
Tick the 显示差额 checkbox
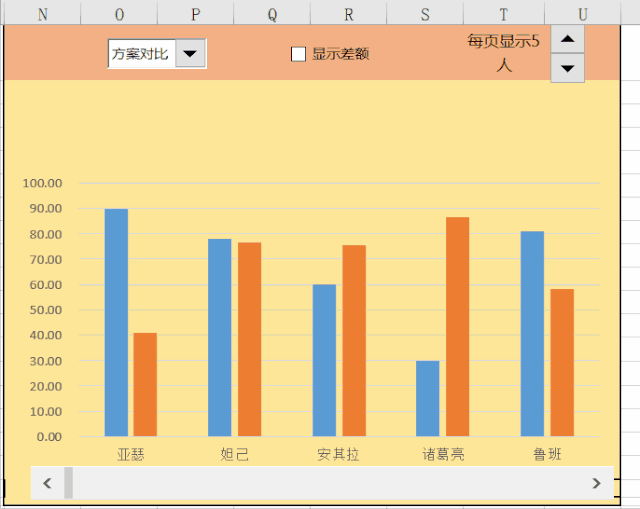(x=298, y=54)
